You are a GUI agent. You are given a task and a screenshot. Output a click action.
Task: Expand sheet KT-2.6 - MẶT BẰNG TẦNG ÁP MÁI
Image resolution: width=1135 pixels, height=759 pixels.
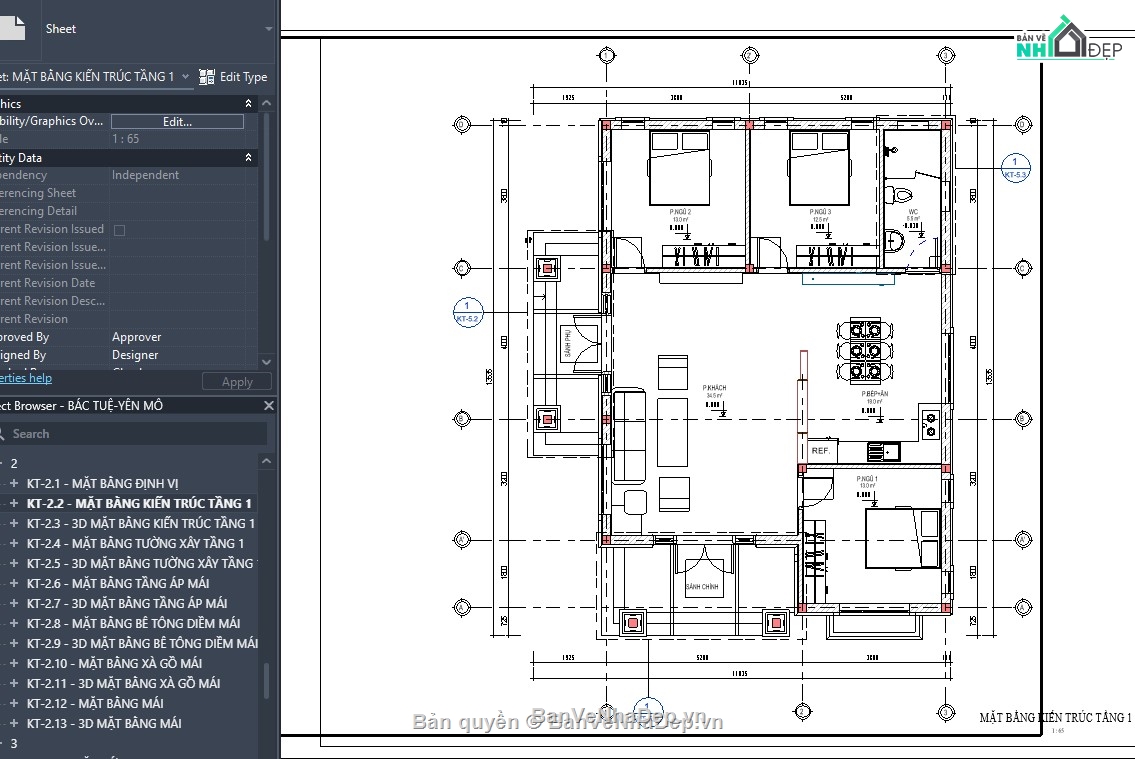14,583
